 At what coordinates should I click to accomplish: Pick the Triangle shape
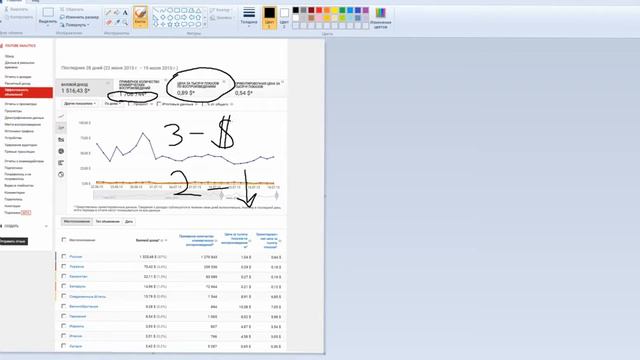[x=198, y=10]
